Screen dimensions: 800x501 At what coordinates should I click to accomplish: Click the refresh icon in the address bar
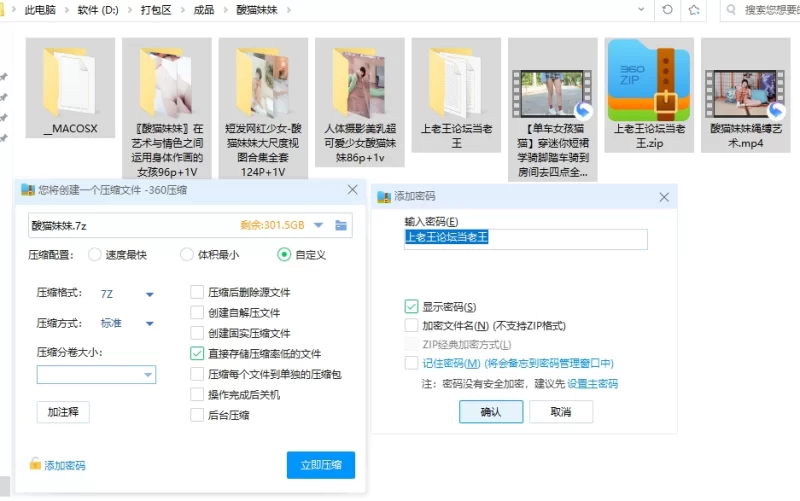coord(667,10)
